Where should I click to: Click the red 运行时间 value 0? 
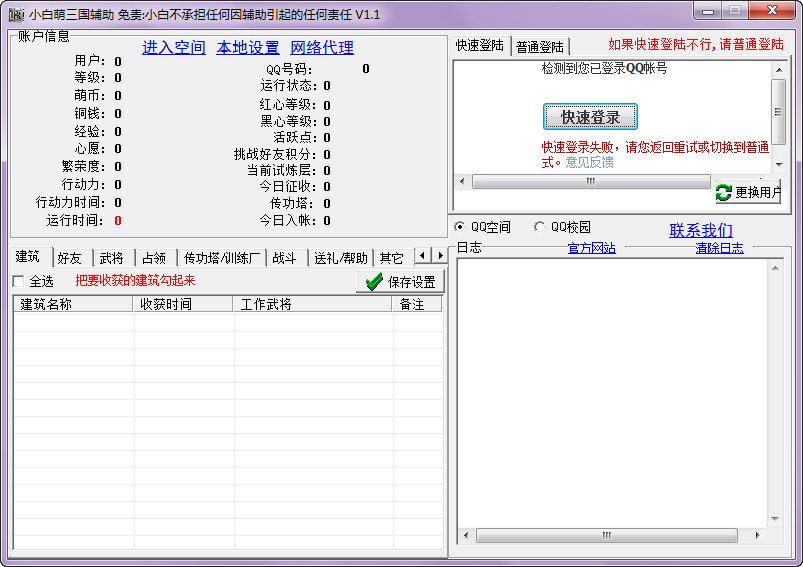(x=118, y=221)
